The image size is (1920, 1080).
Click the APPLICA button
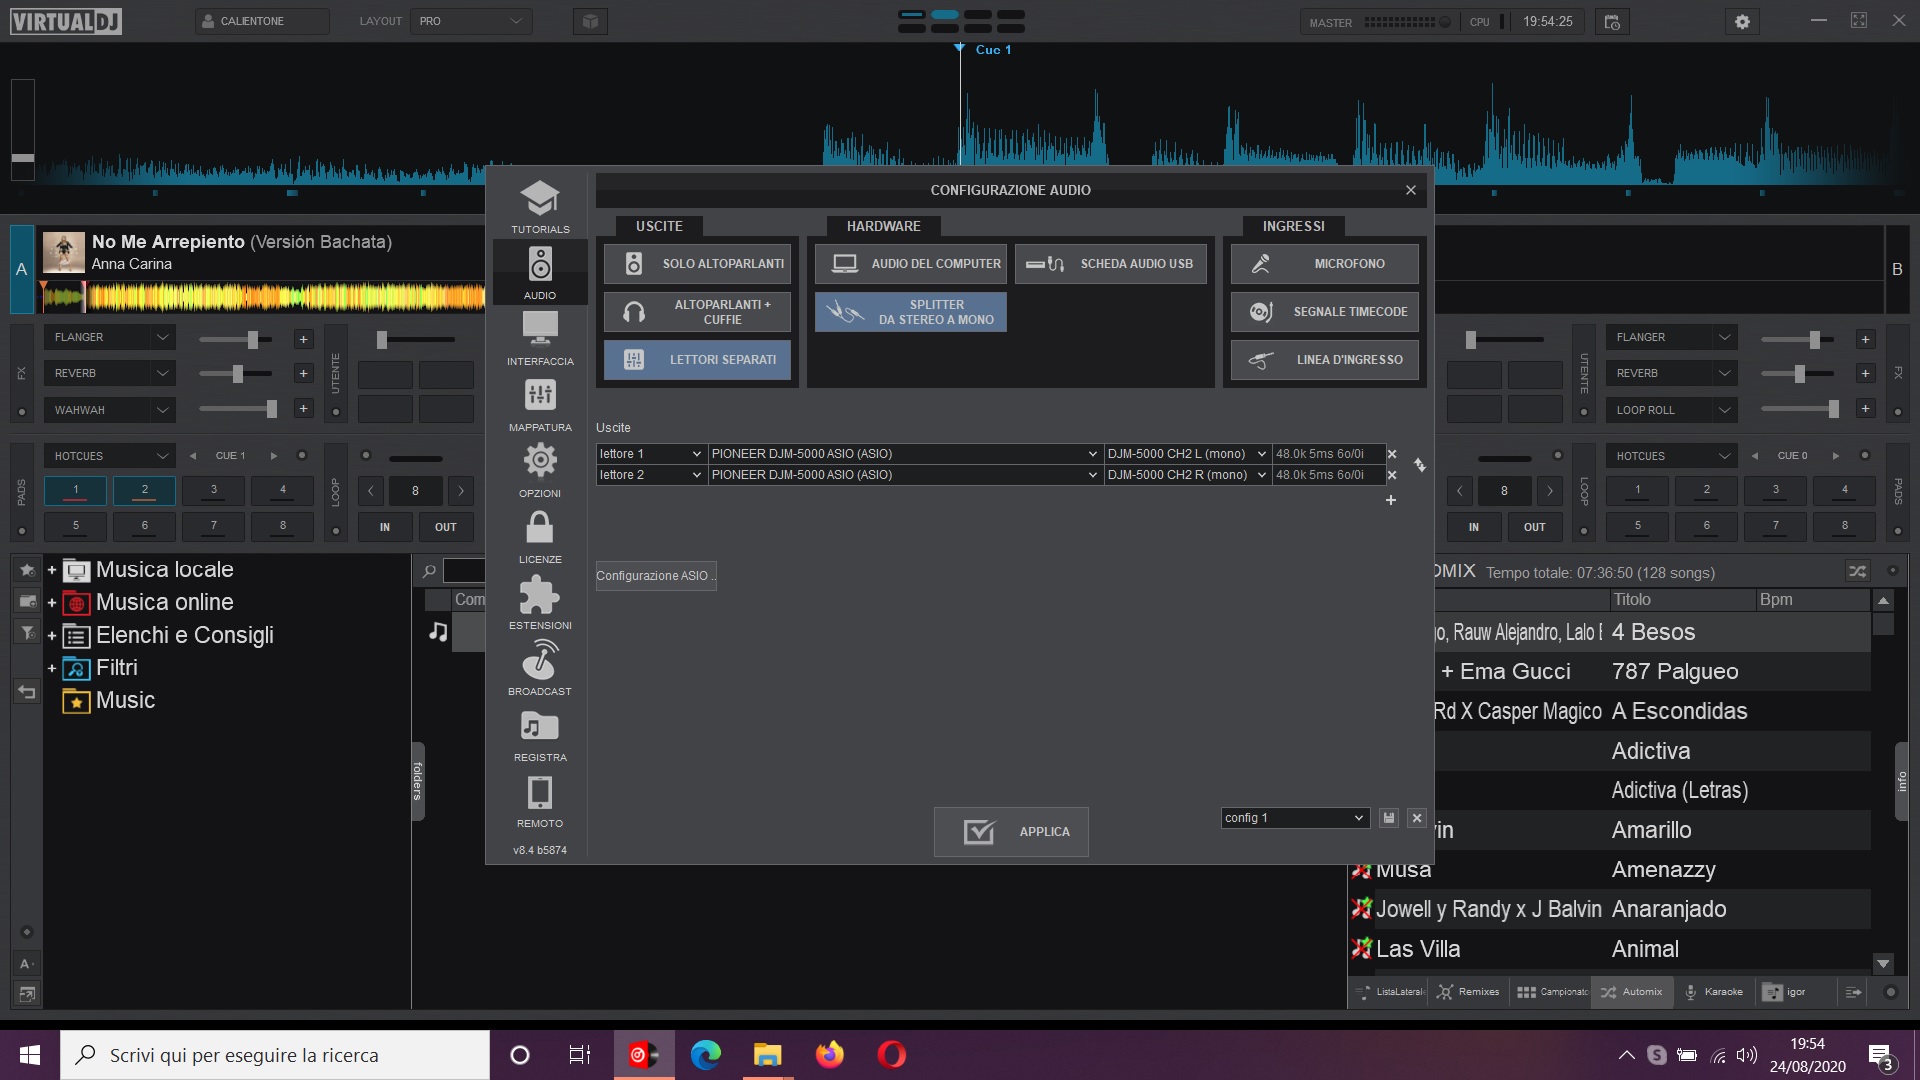point(1010,831)
